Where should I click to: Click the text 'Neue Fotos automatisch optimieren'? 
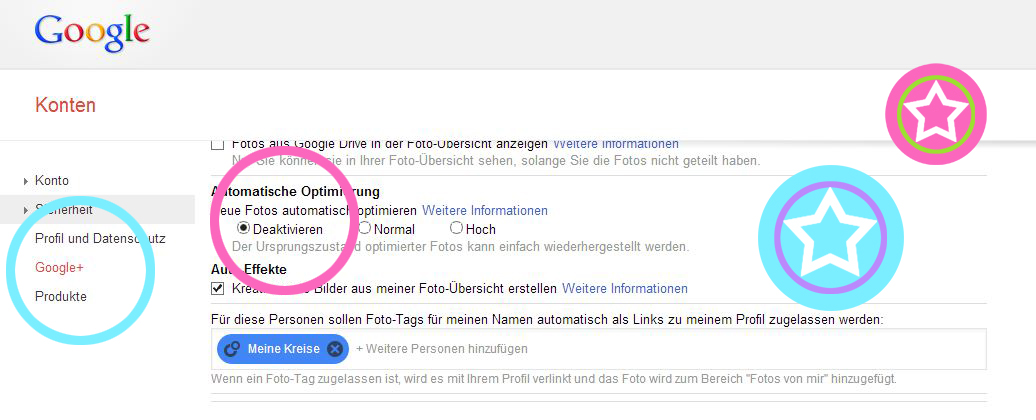pyautogui.click(x=314, y=211)
